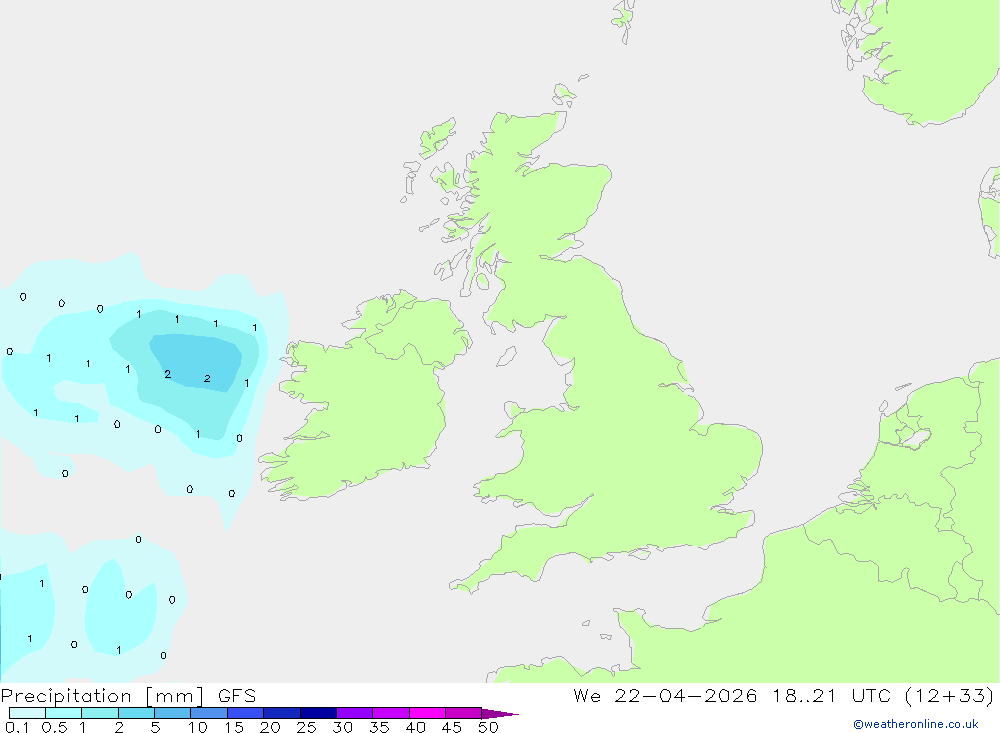Click the 35–40 mm purple legend swatch
The height and width of the screenshot is (733, 1000).
(390, 713)
